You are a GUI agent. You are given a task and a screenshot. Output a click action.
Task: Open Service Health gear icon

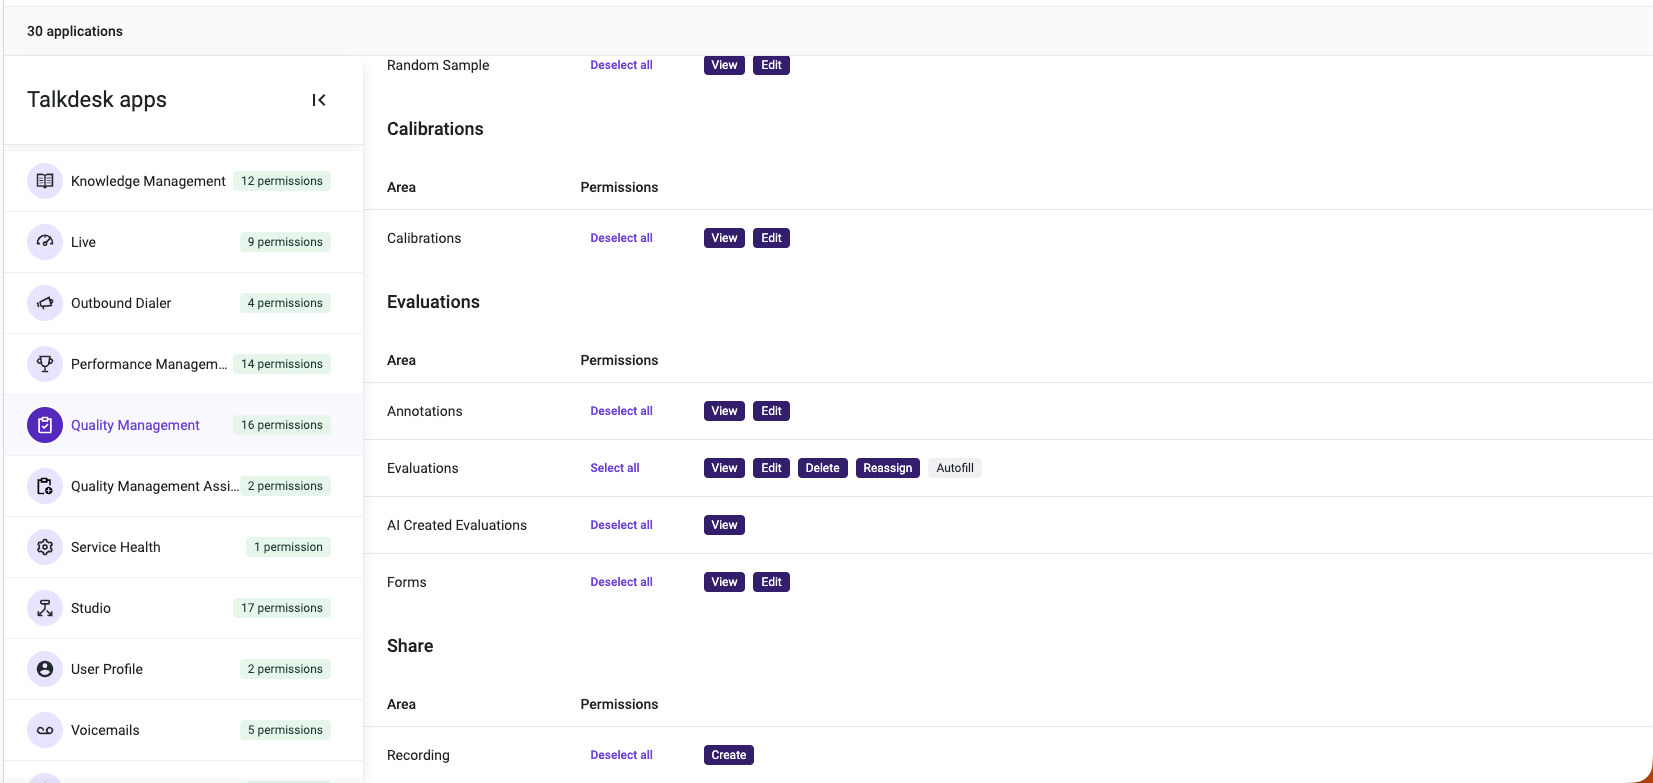[45, 547]
